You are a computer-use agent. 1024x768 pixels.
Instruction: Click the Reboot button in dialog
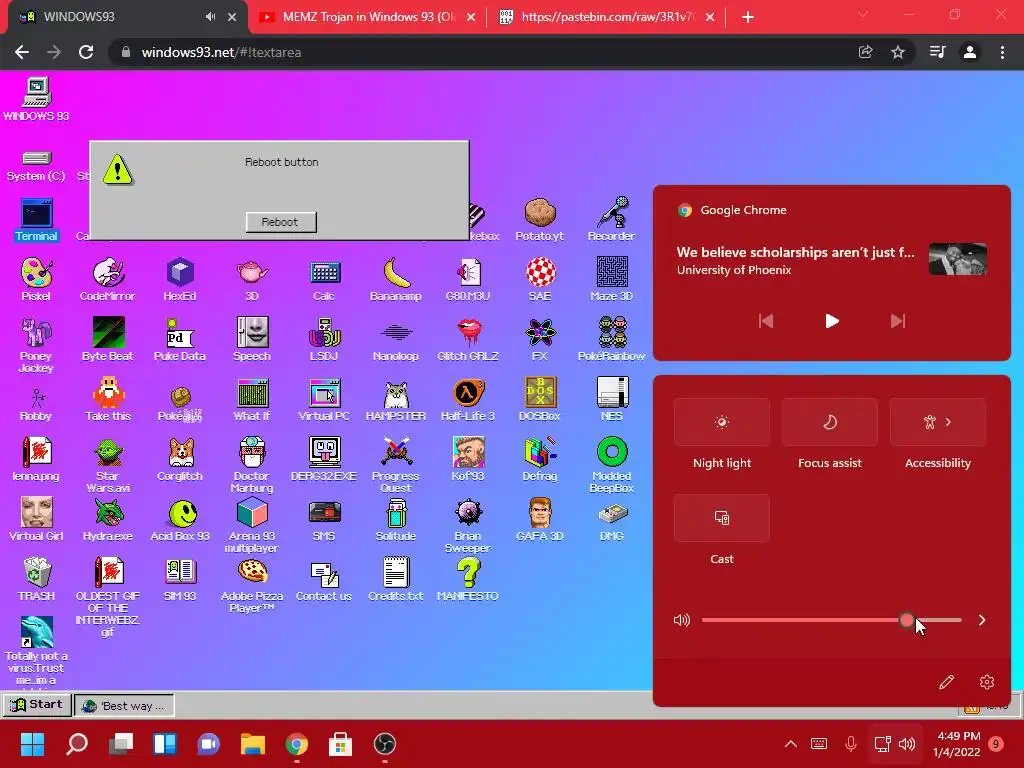[x=281, y=222]
